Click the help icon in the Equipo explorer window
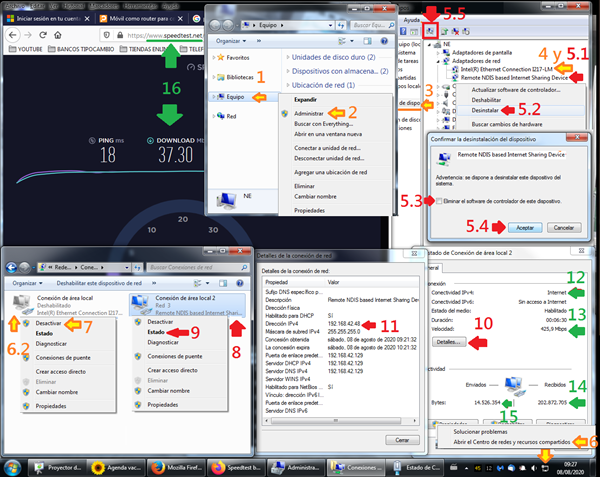The image size is (600, 477). click(x=384, y=41)
